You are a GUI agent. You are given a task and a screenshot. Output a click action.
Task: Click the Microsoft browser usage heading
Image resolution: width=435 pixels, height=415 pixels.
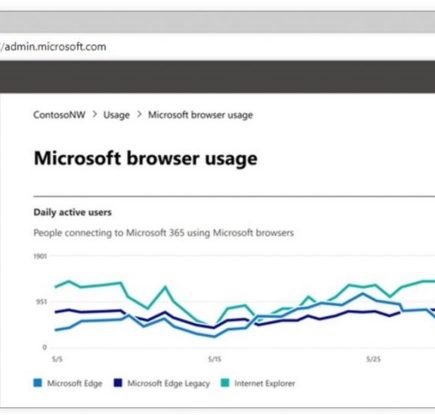(x=146, y=158)
